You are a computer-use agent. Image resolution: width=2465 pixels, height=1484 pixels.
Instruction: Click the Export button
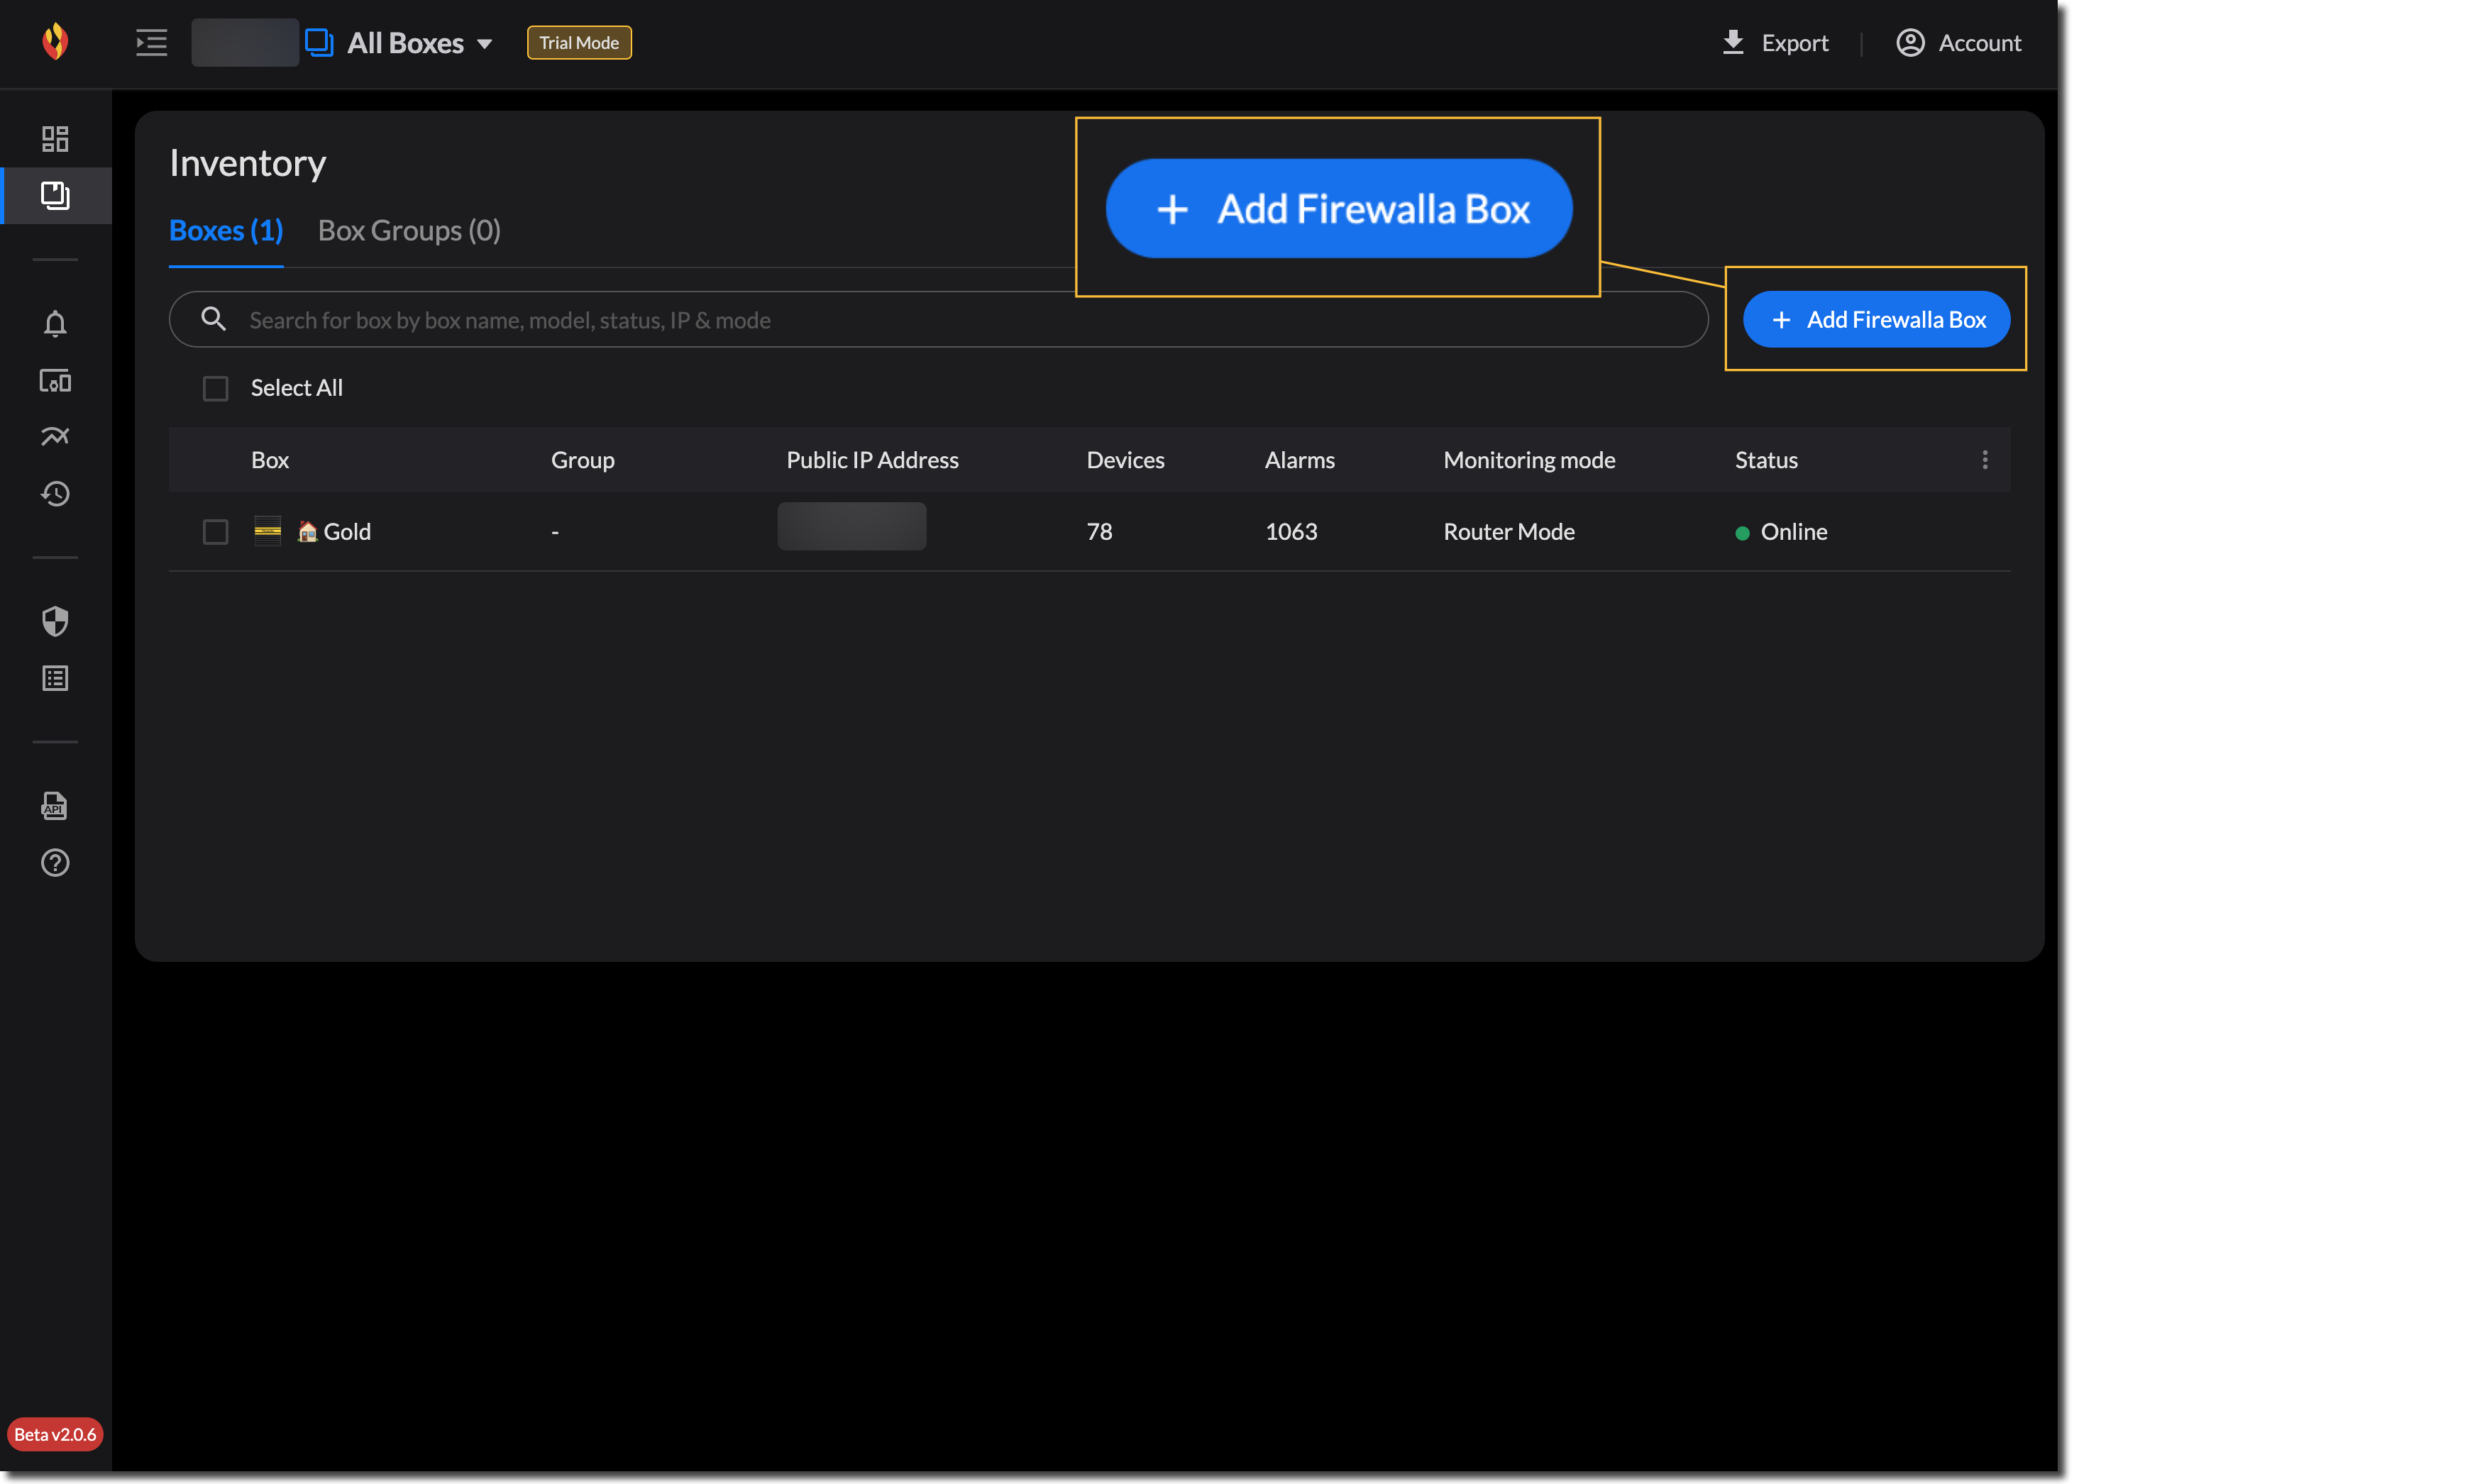click(1775, 43)
